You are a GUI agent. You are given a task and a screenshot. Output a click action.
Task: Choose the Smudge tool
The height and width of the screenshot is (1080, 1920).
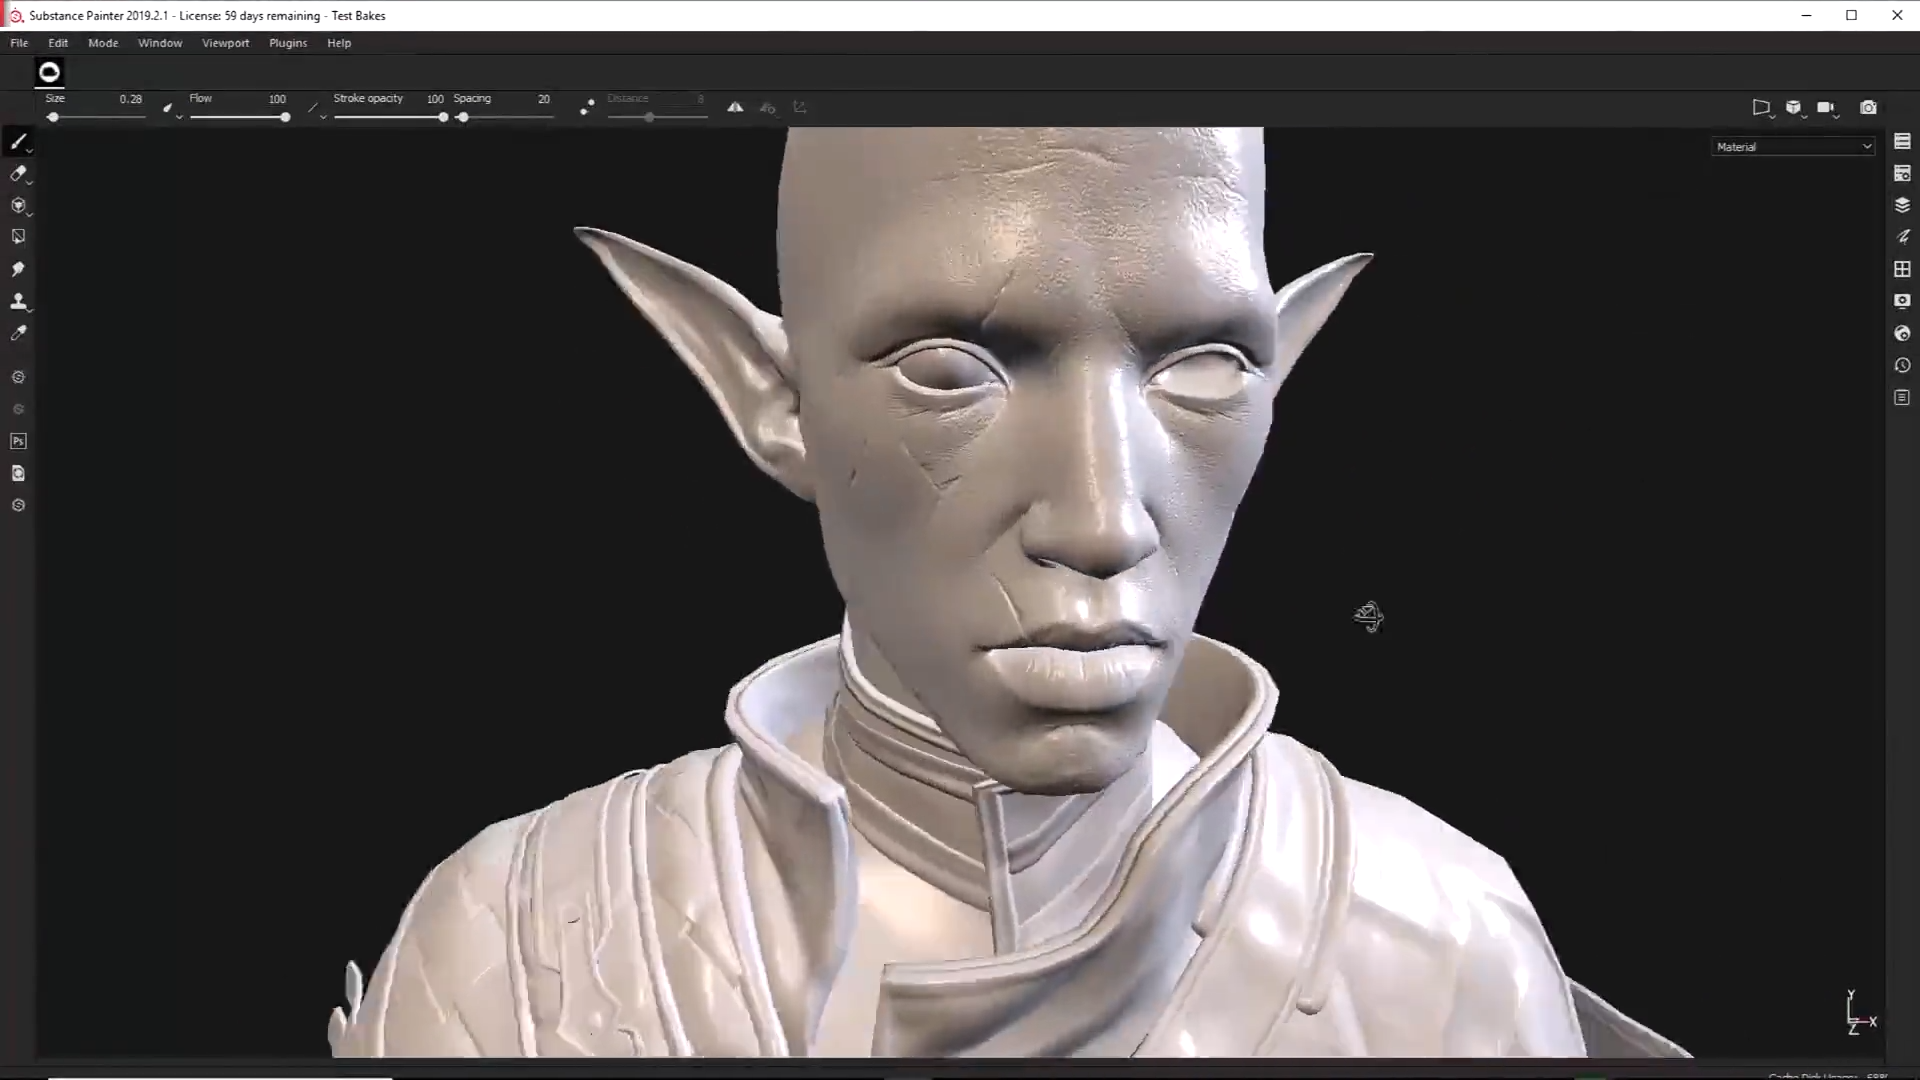(18, 269)
